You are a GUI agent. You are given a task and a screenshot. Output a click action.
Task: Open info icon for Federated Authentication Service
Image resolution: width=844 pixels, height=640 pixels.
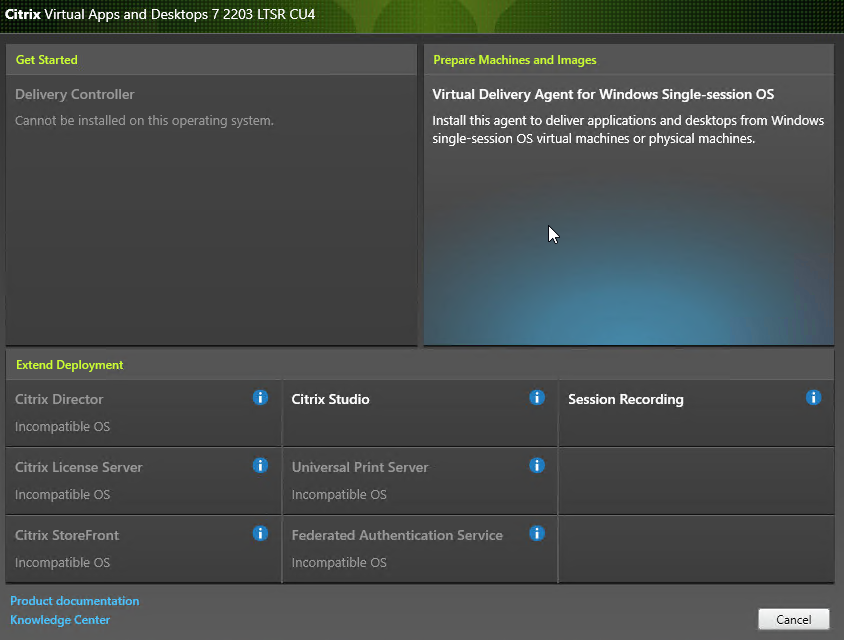(x=537, y=533)
